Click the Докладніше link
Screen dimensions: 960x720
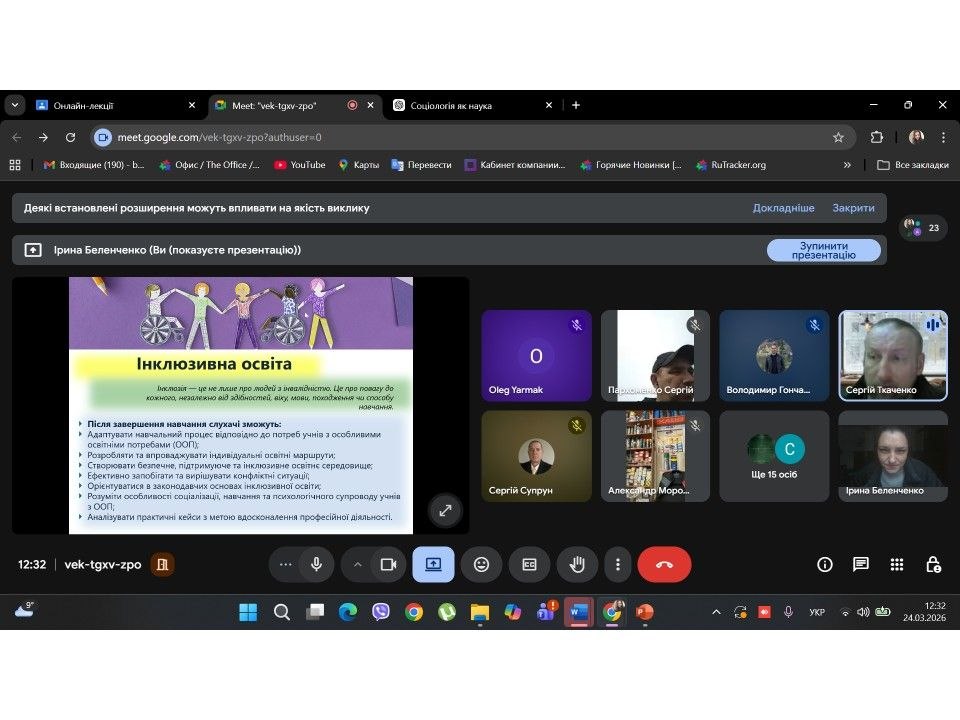tap(783, 208)
